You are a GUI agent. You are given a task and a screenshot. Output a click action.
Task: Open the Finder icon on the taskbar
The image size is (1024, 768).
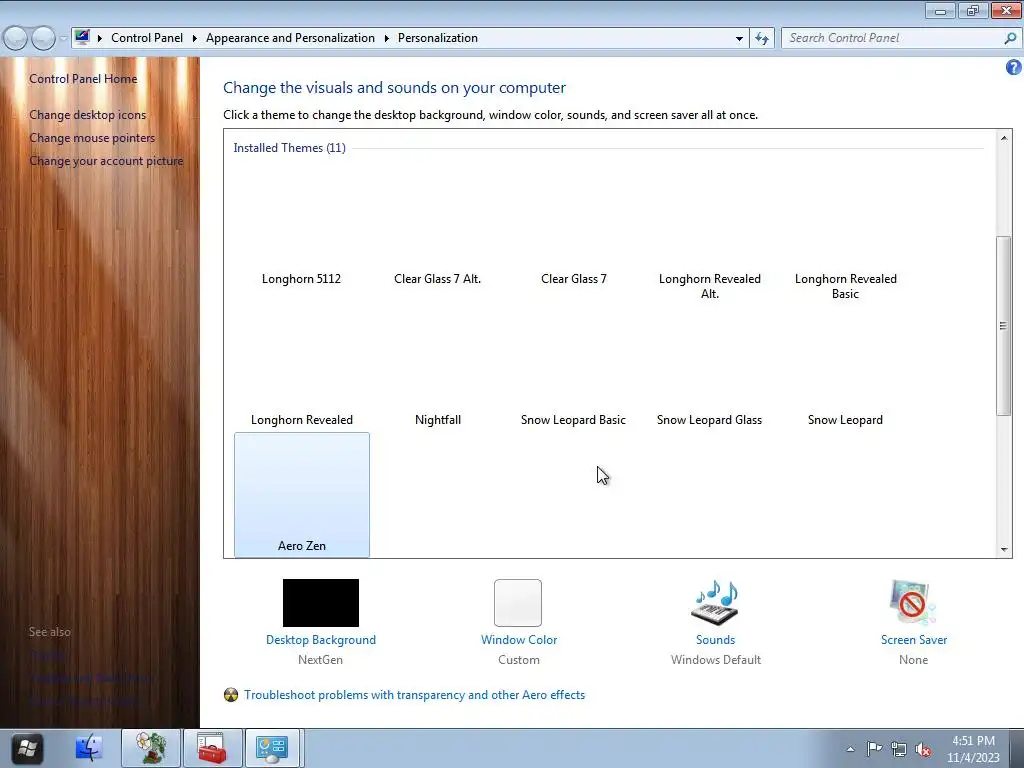tap(89, 748)
